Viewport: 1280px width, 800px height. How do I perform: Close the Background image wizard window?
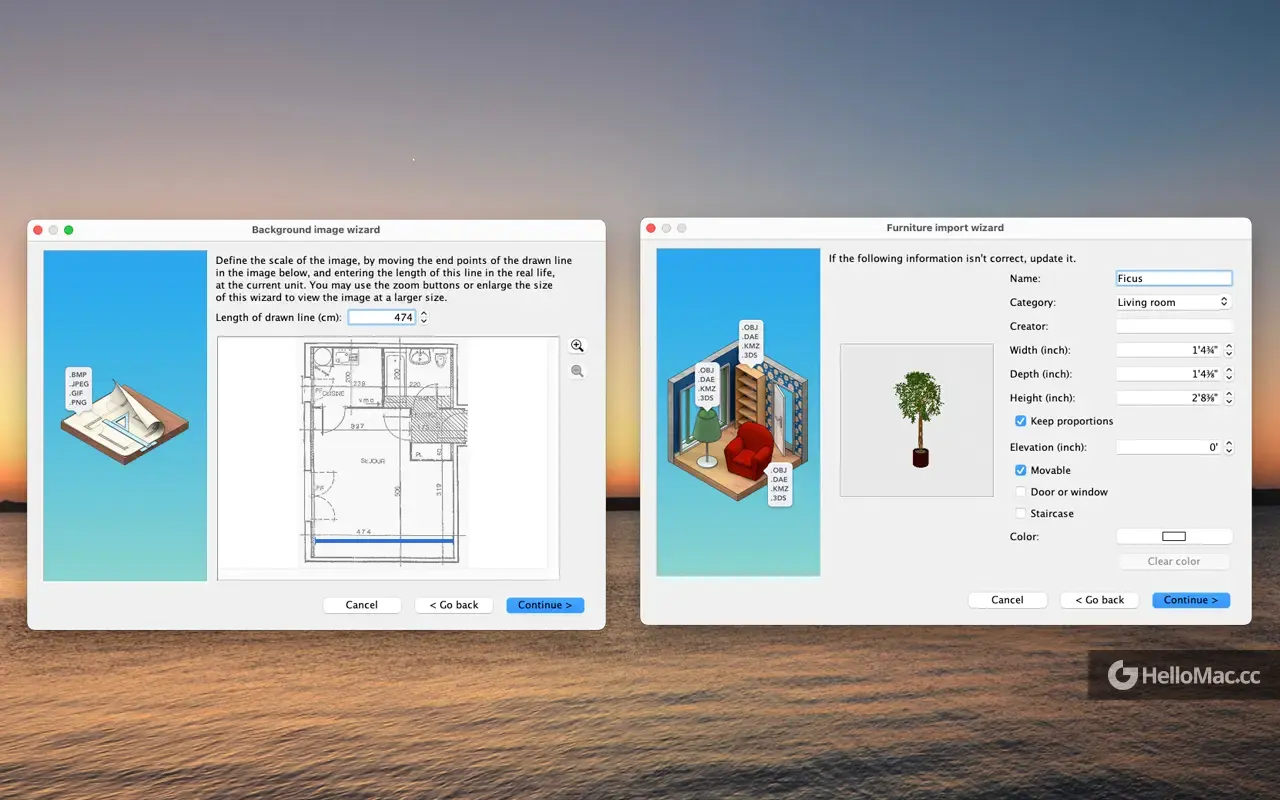(x=38, y=230)
